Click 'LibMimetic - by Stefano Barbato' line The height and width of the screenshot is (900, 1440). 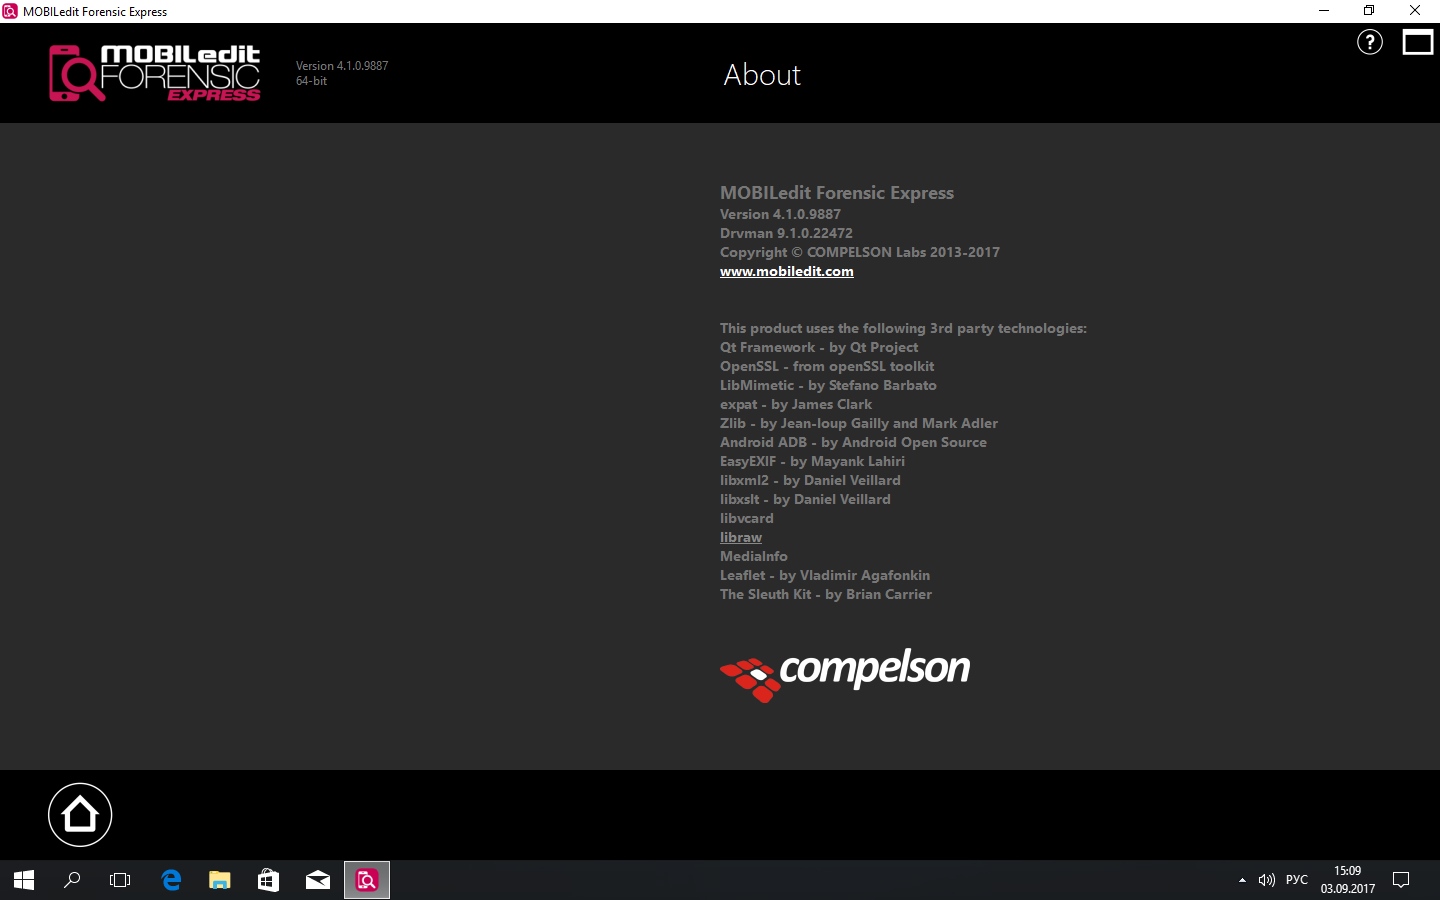pos(828,385)
